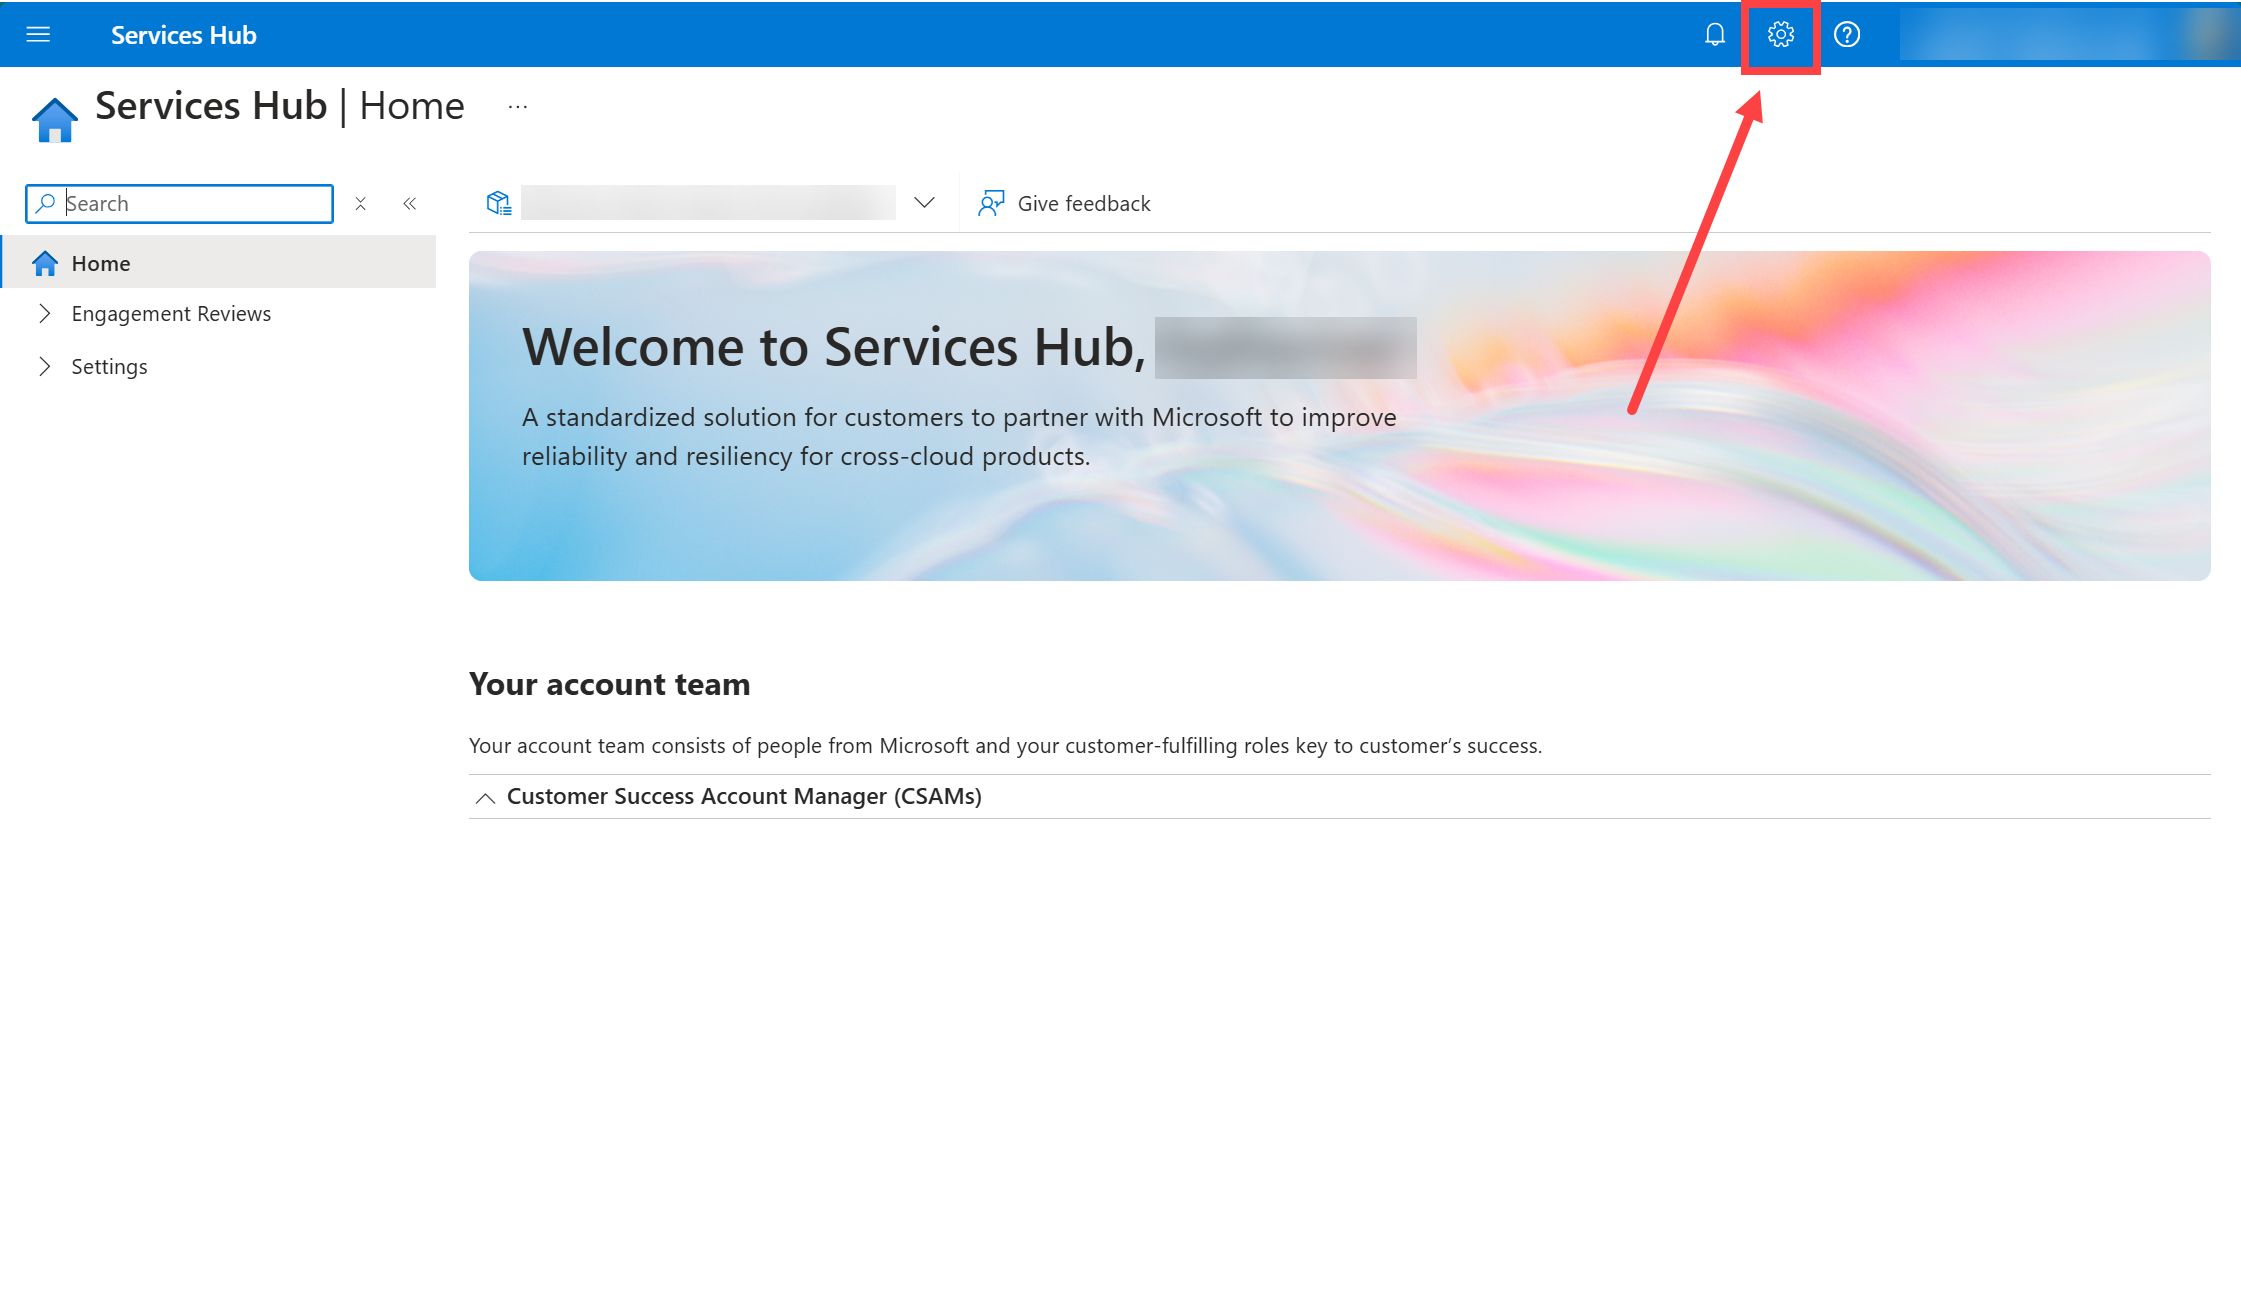Clear the sidebar search with X icon
2241x1302 pixels.
coord(361,204)
